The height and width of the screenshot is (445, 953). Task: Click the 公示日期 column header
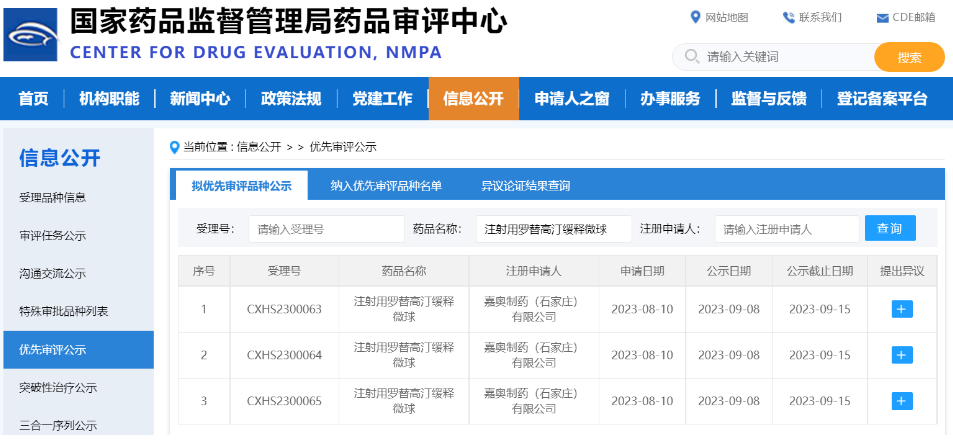tap(729, 271)
